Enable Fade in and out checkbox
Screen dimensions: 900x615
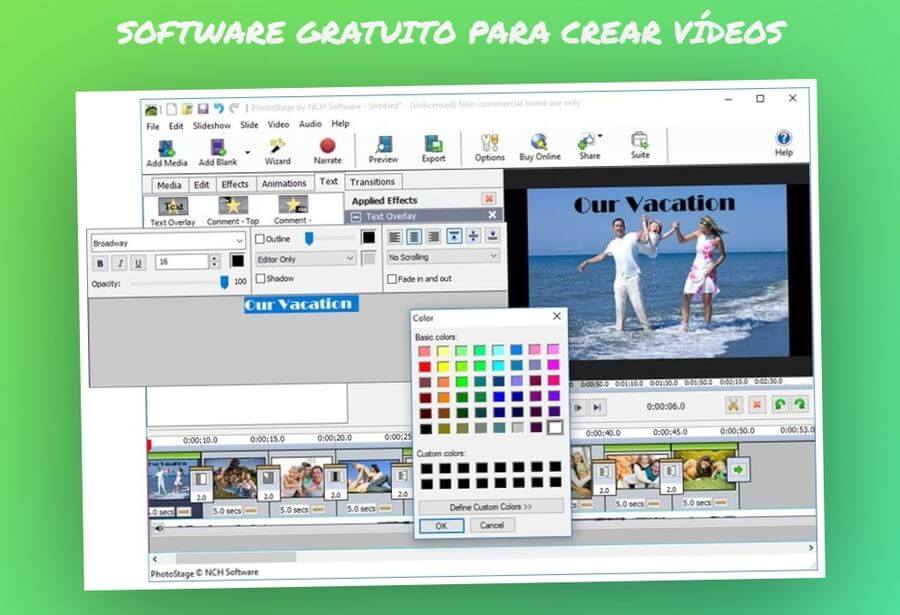tap(392, 279)
